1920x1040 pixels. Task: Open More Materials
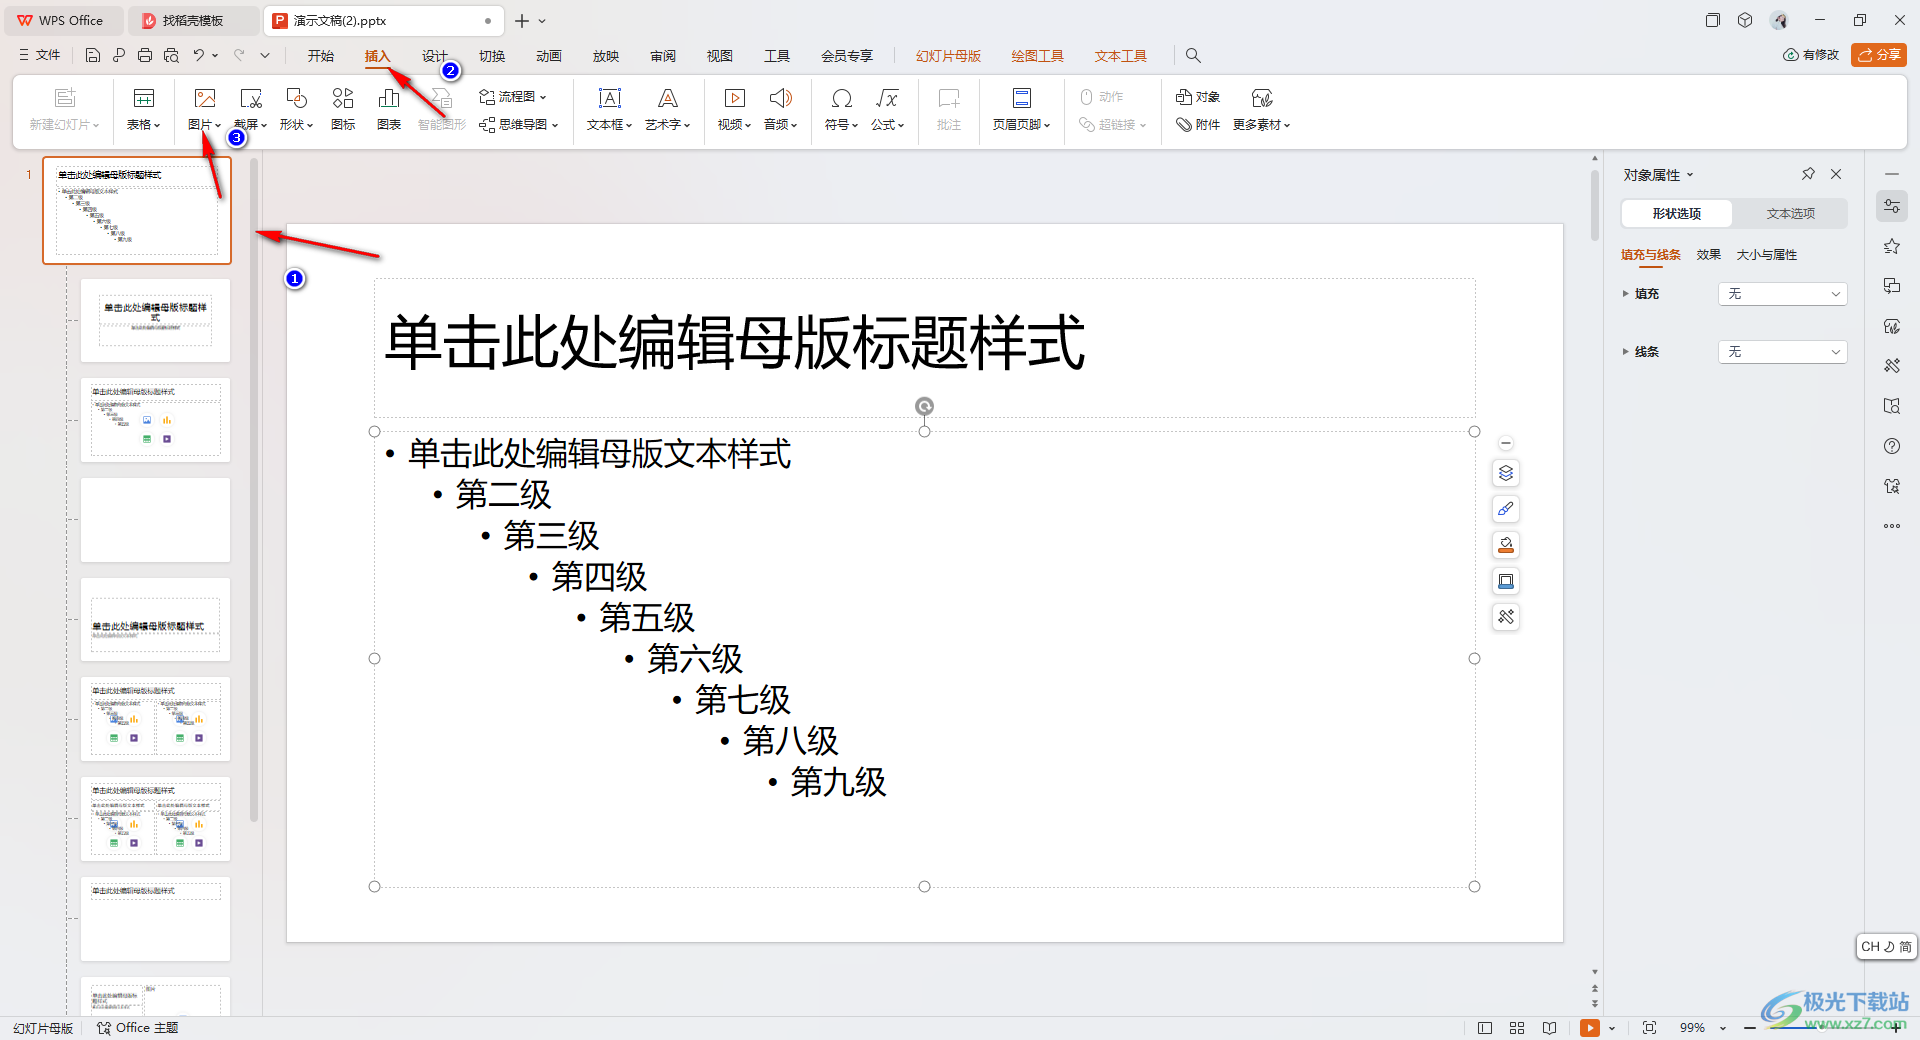pos(1261,109)
